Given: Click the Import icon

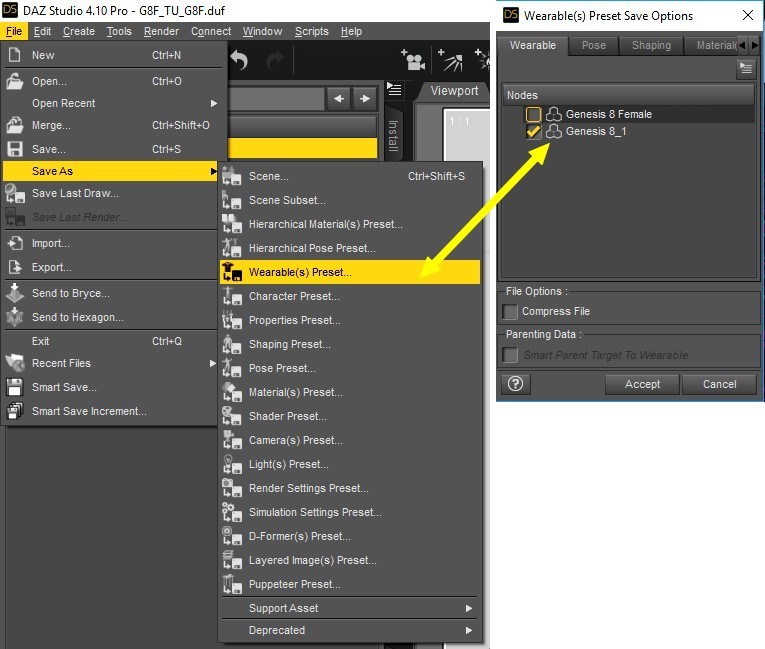Looking at the screenshot, I should pos(15,243).
